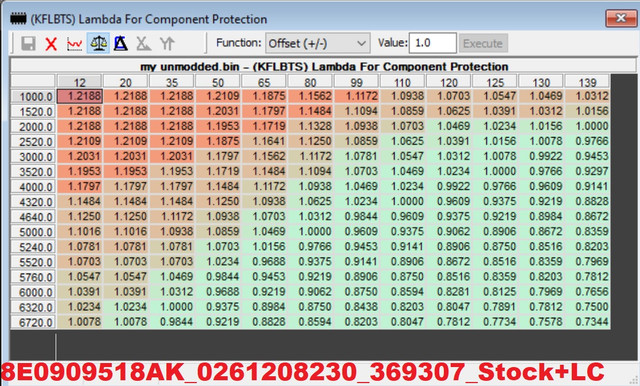Image resolution: width=640 pixels, height=386 pixels.
Task: Select row header 5520.0
Action: pos(33,262)
